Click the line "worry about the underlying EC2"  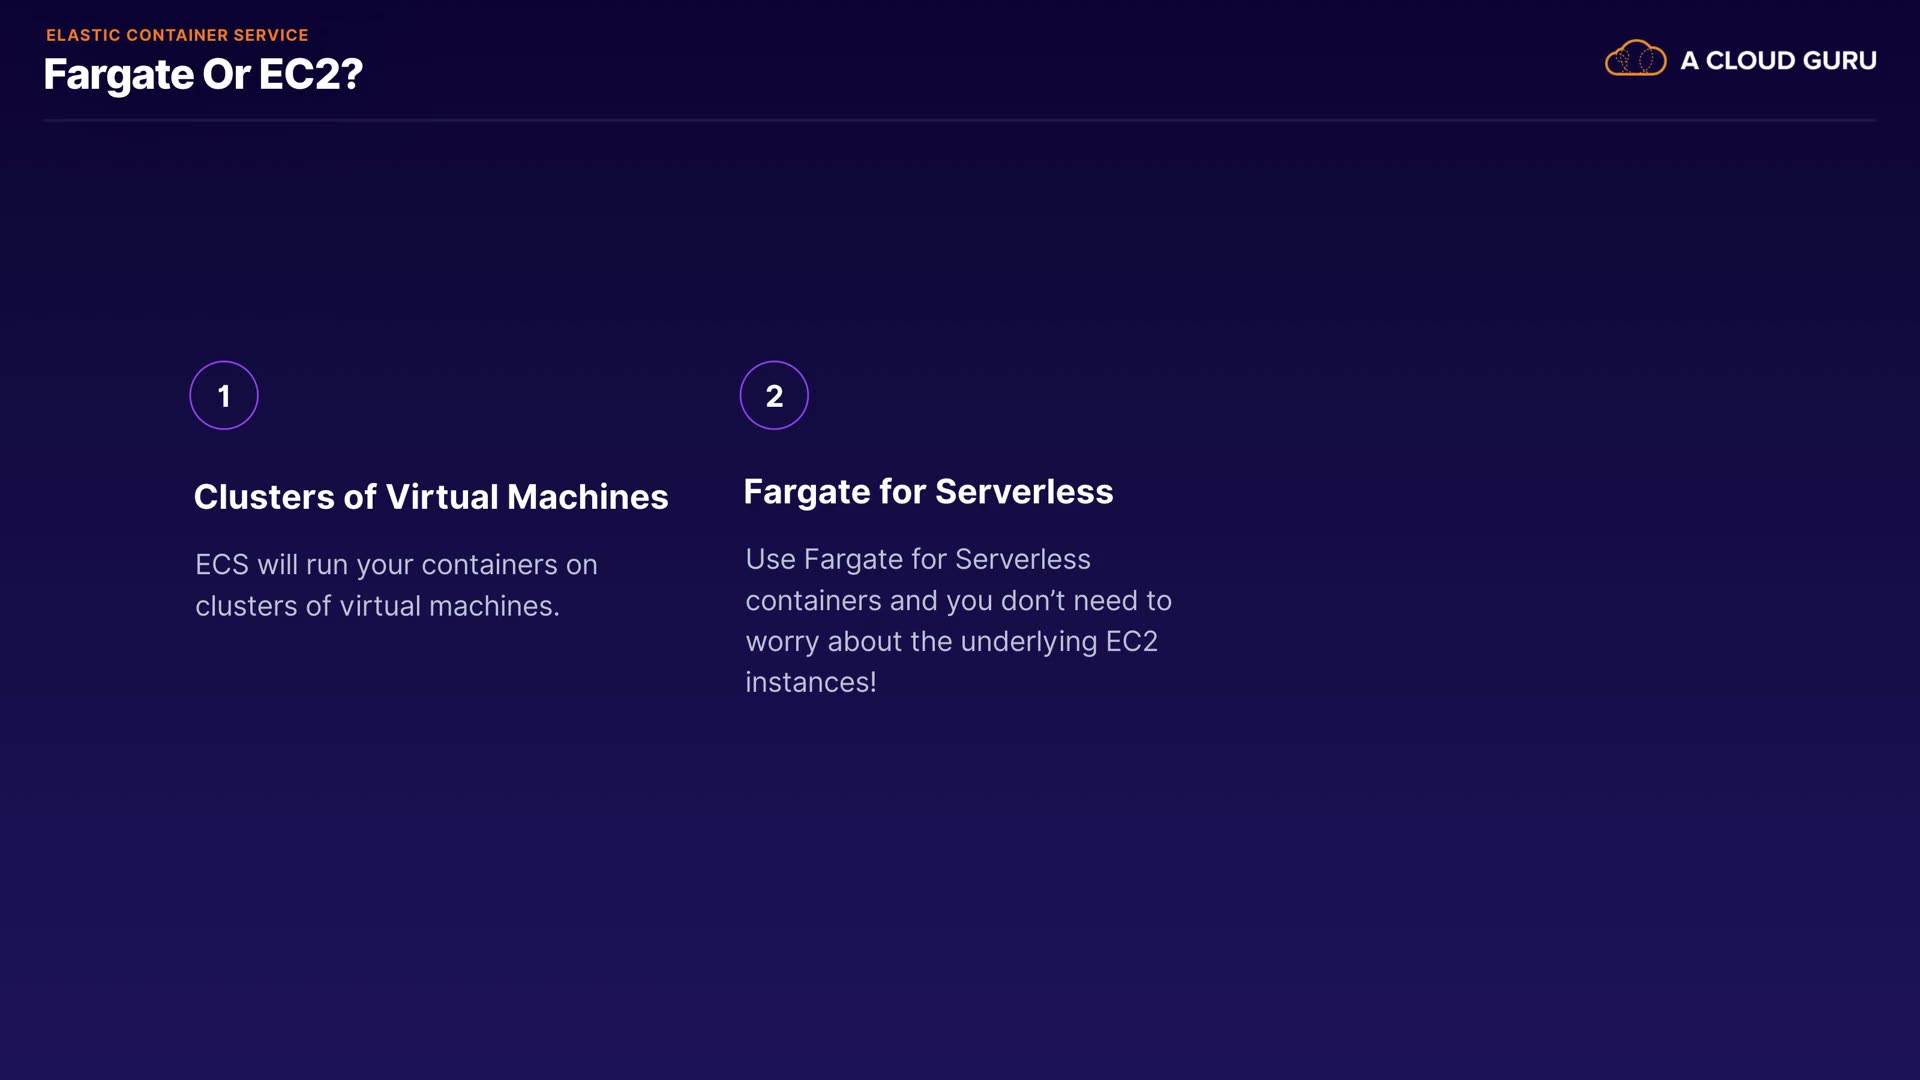tap(951, 641)
